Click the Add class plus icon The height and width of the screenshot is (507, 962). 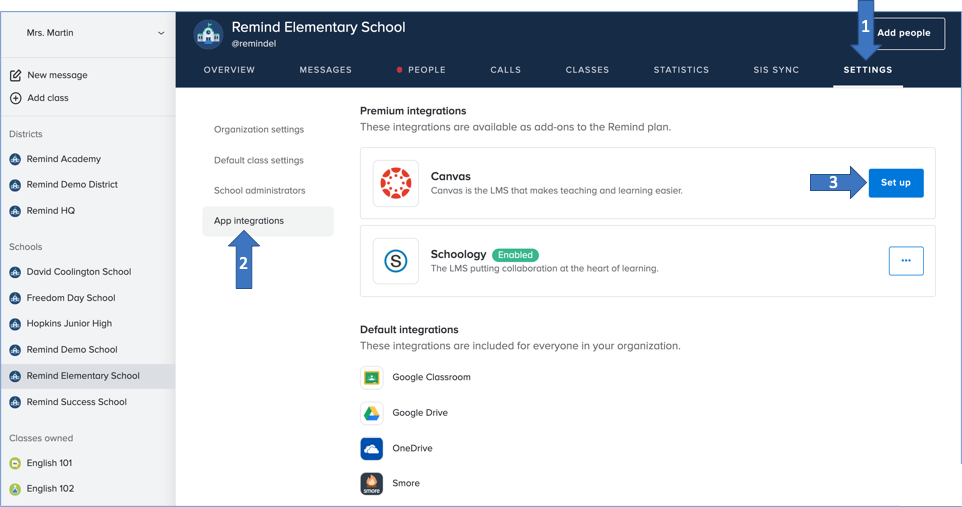pyautogui.click(x=15, y=98)
